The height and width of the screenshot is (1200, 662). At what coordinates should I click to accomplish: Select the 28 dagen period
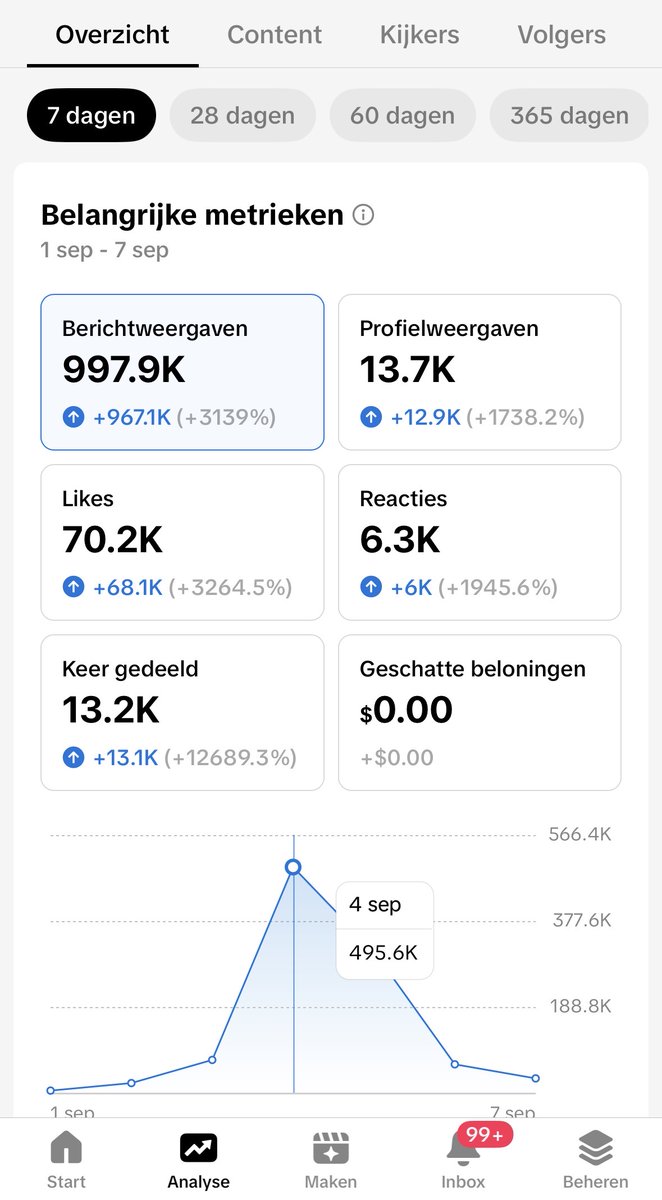[x=242, y=115]
